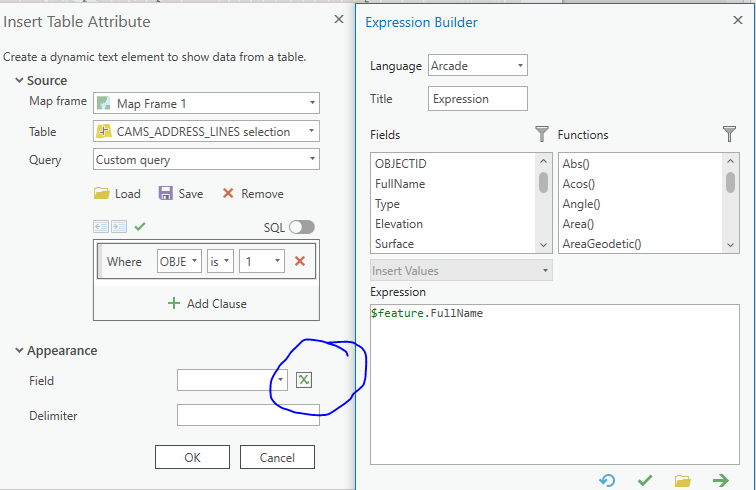Click the reset expression undo icon
Viewport: 756px width, 490px height.
pyautogui.click(x=607, y=481)
